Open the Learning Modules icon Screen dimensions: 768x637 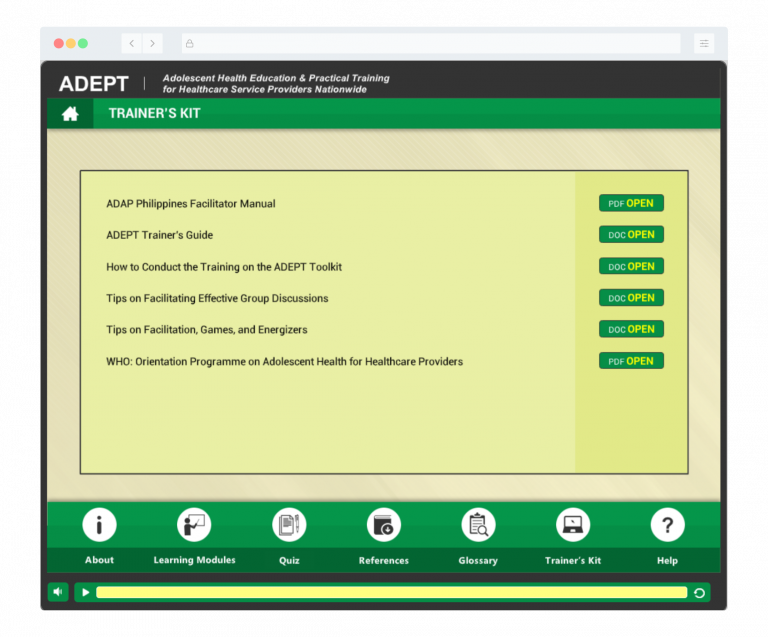194,525
